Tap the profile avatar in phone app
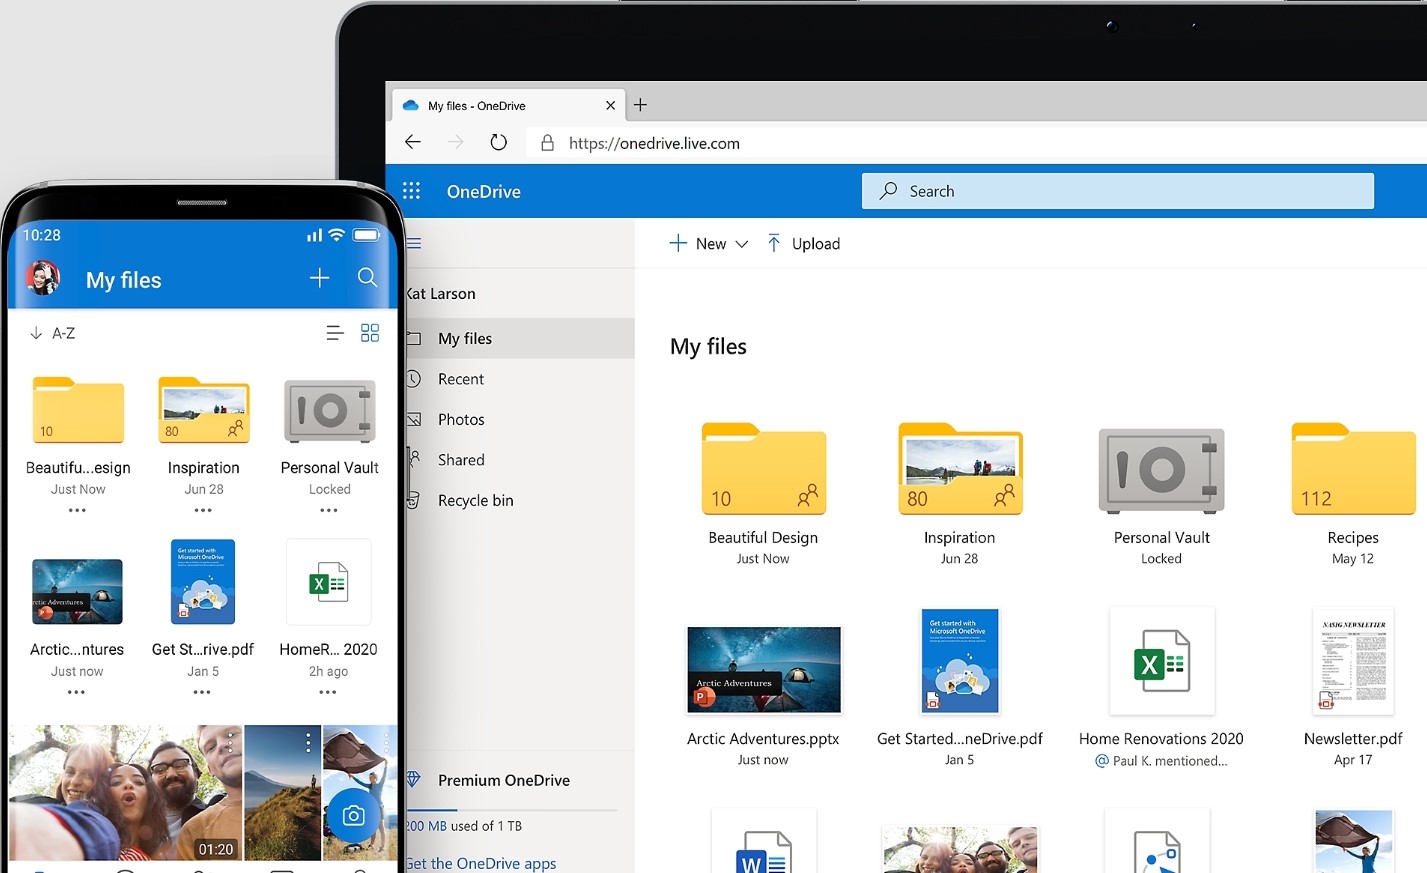Viewport: 1427px width, 873px height. [x=43, y=278]
